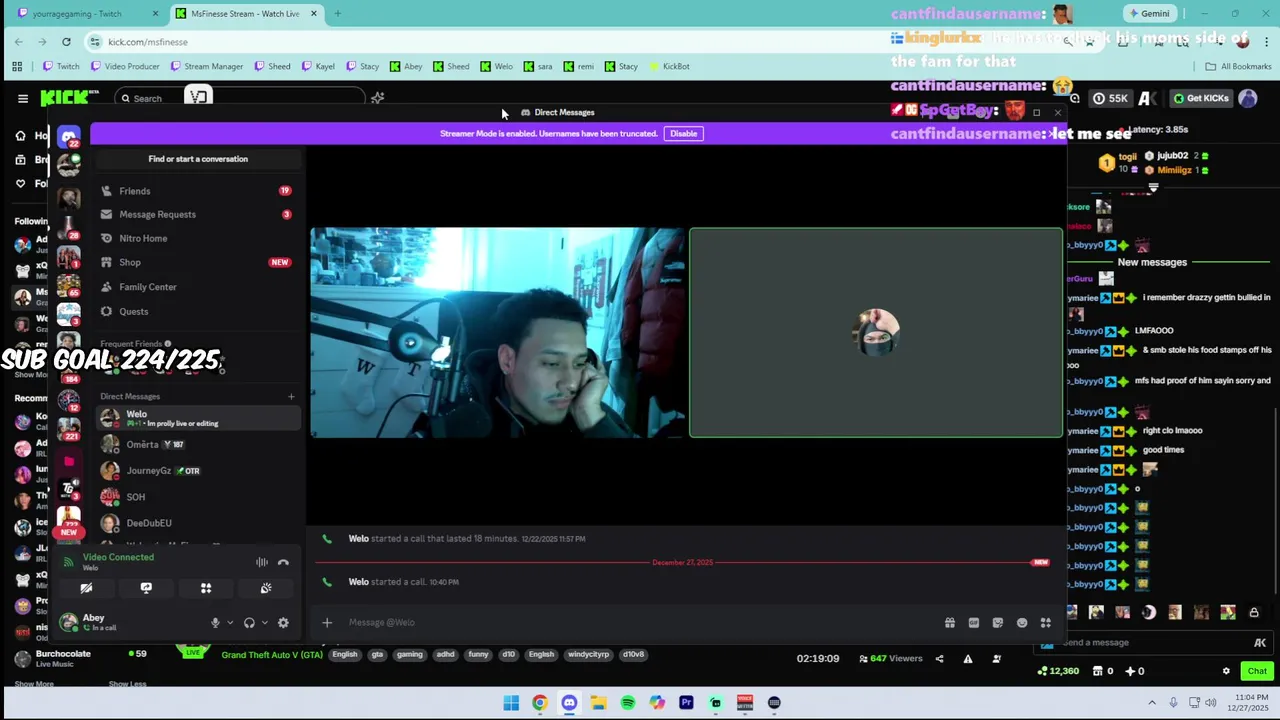This screenshot has width=1280, height=720.
Task: Open All Bookmarks folder
Action: [1238, 66]
